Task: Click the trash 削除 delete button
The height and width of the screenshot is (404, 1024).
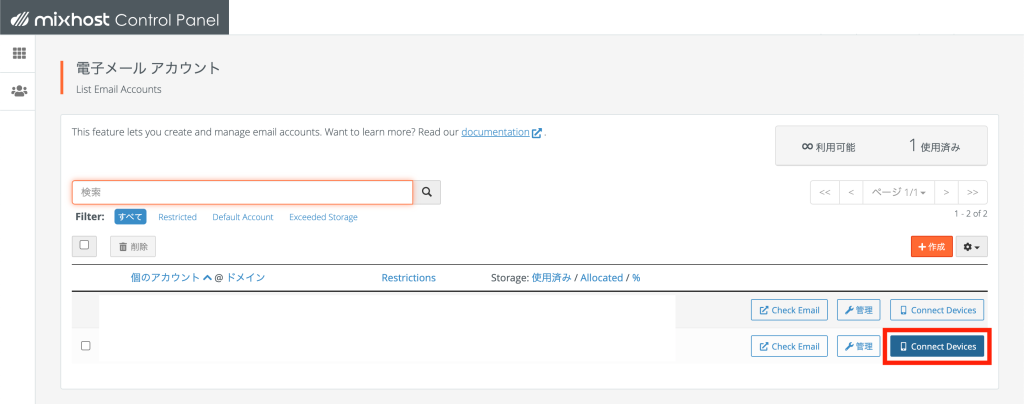Action: 133,247
